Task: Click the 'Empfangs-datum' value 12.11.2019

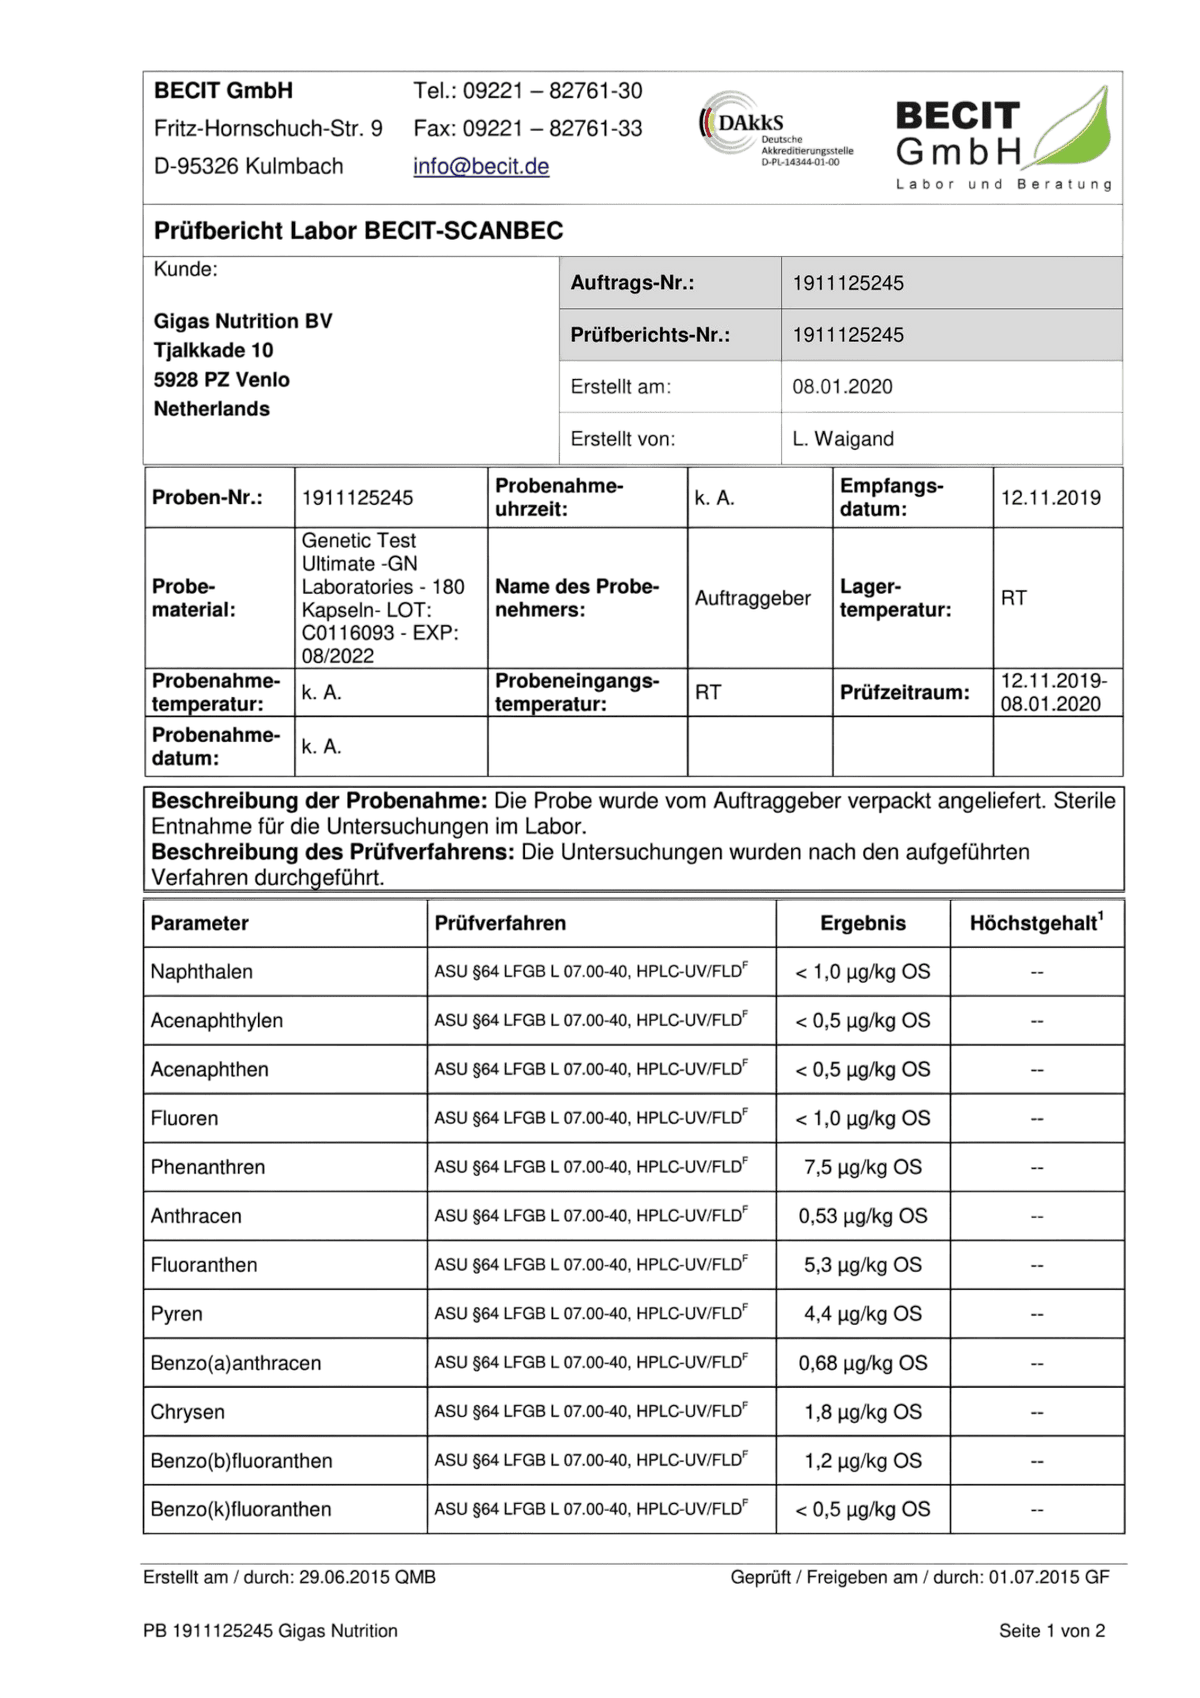Action: click(1050, 498)
